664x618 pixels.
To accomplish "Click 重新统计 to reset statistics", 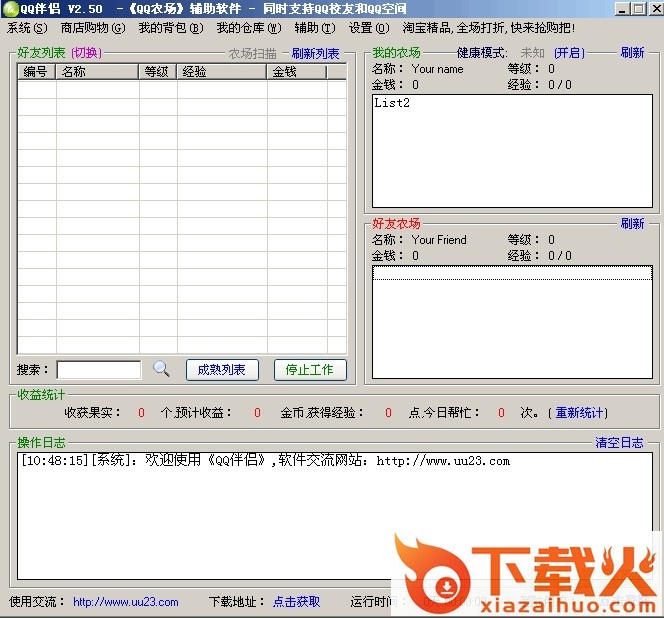I will point(580,412).
